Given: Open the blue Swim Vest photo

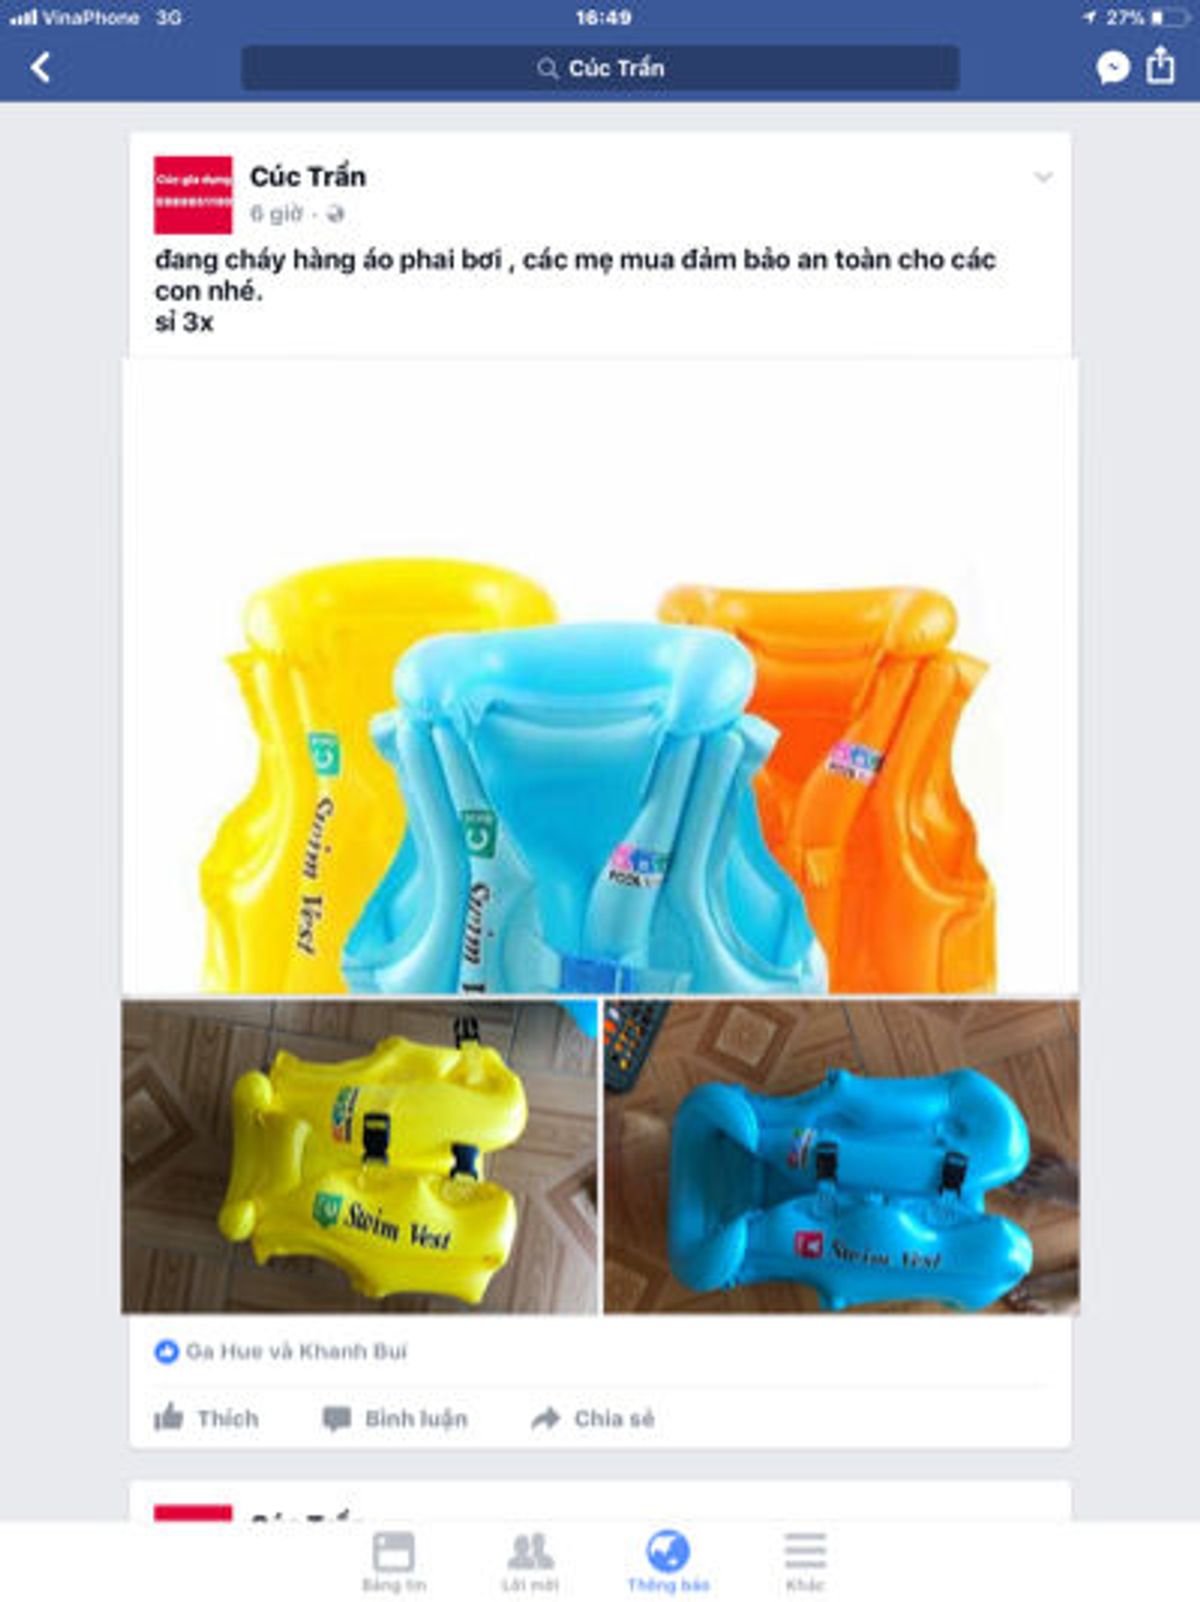Looking at the screenshot, I should coord(841,1156).
